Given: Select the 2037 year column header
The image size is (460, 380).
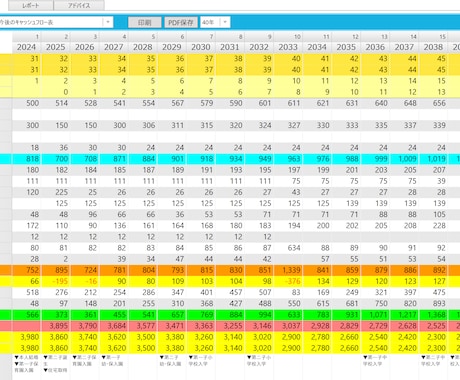Looking at the screenshot, I should tap(404, 47).
